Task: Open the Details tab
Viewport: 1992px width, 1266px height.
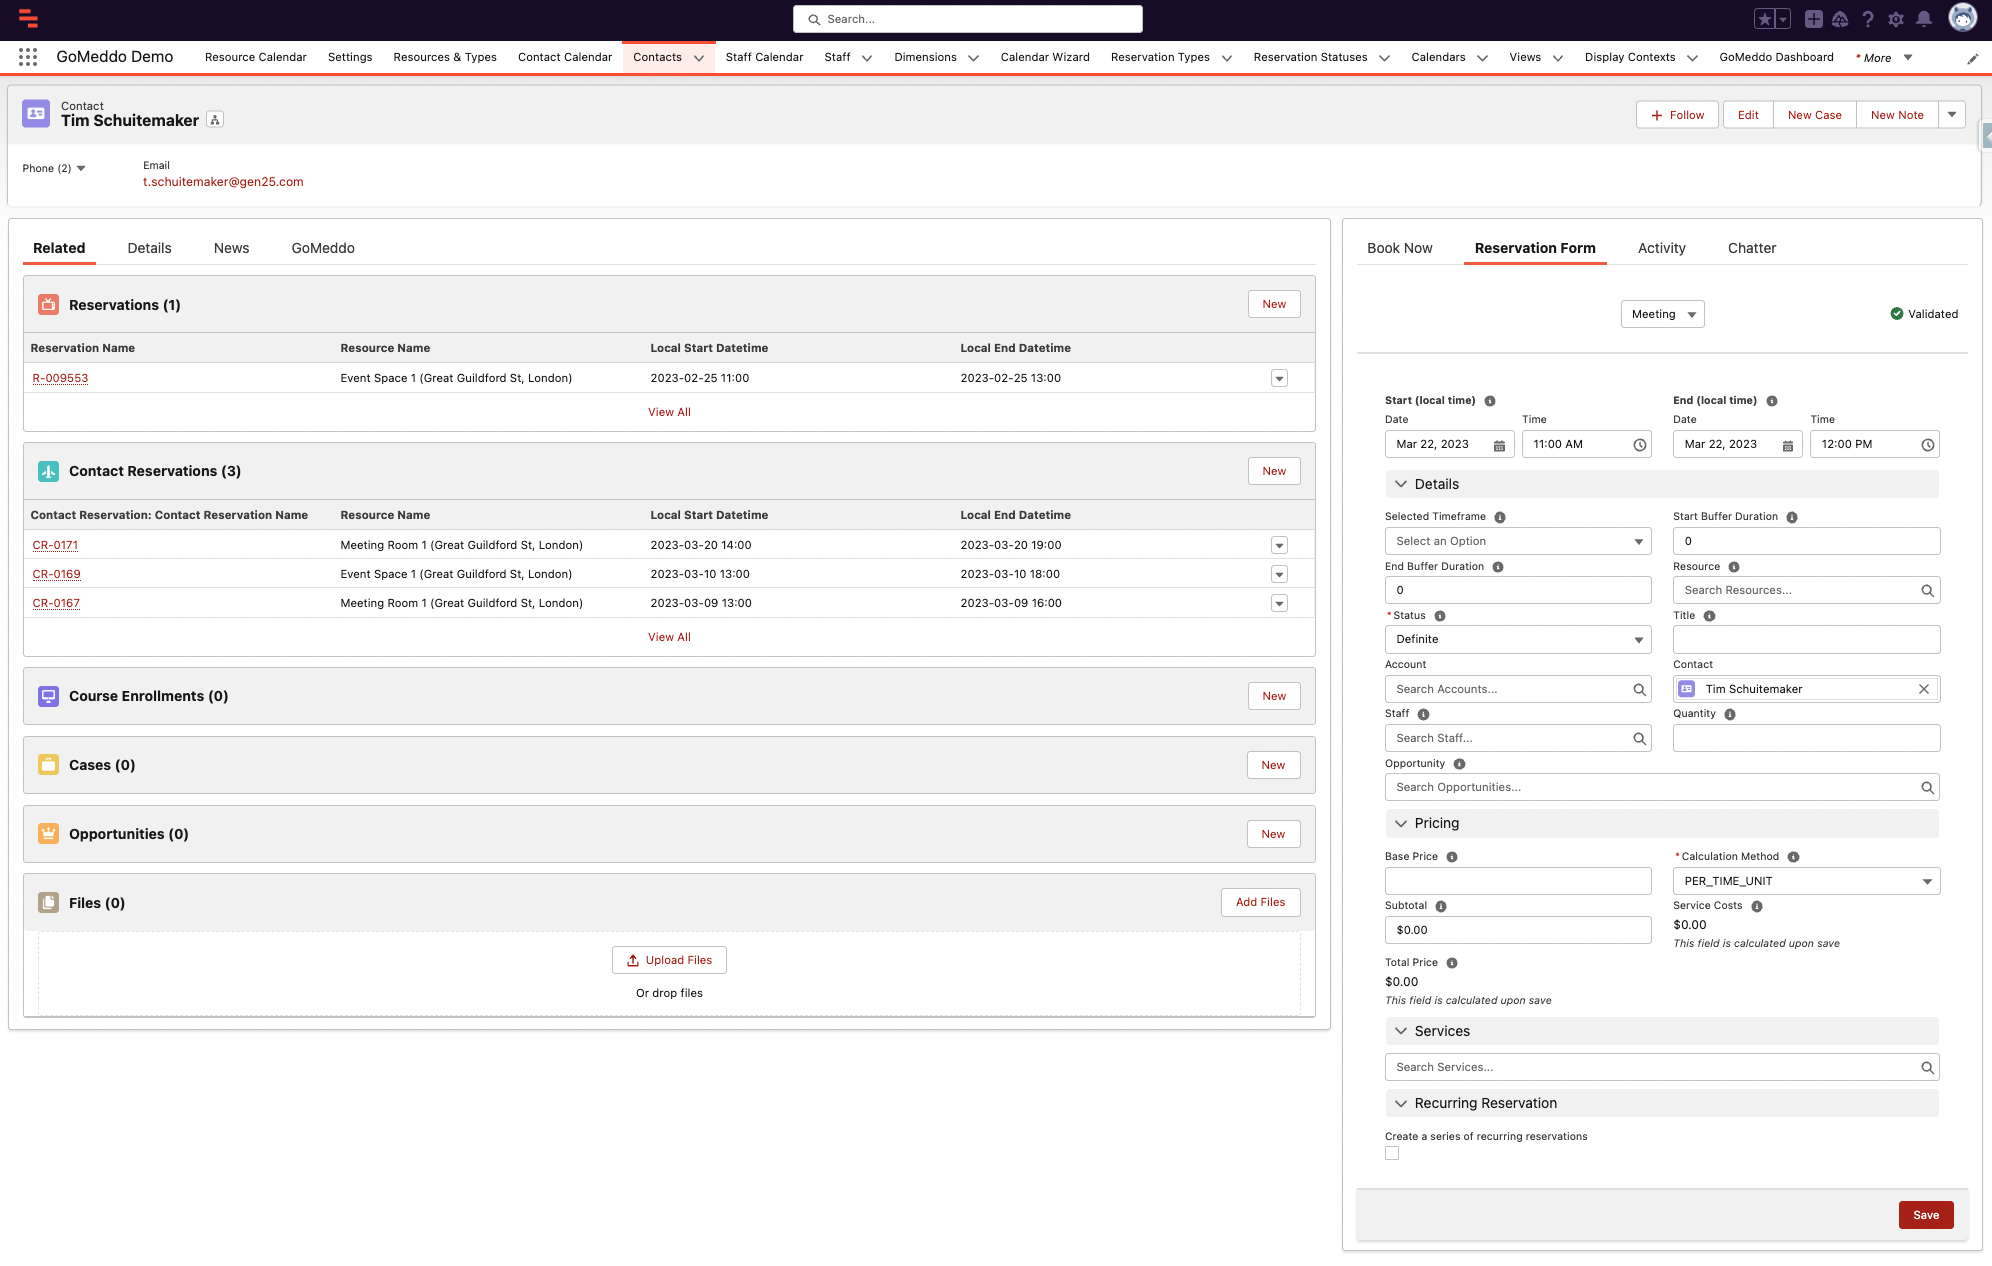Action: [149, 248]
